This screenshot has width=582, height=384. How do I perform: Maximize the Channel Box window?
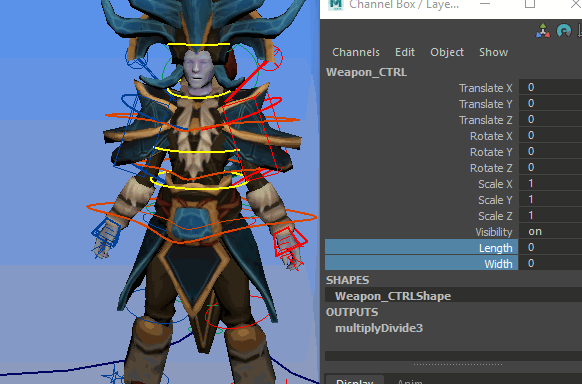point(530,4)
